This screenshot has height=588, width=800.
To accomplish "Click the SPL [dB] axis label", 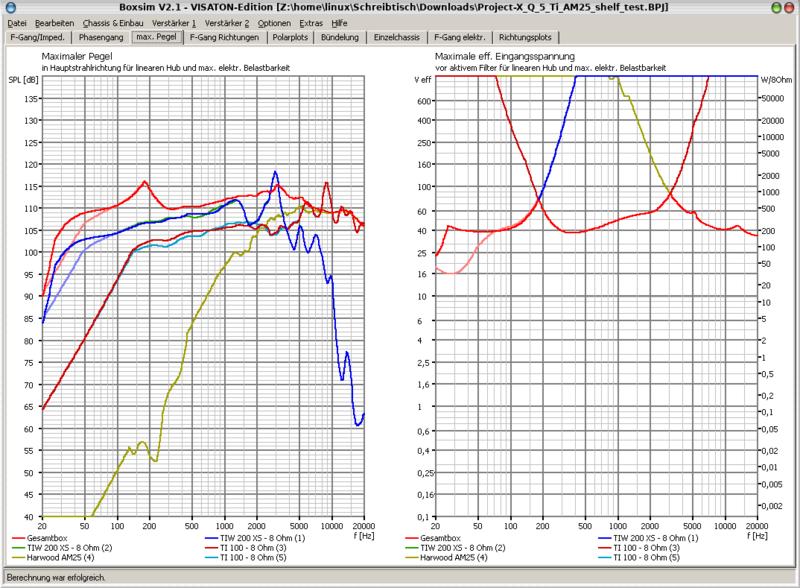I will (x=23, y=80).
